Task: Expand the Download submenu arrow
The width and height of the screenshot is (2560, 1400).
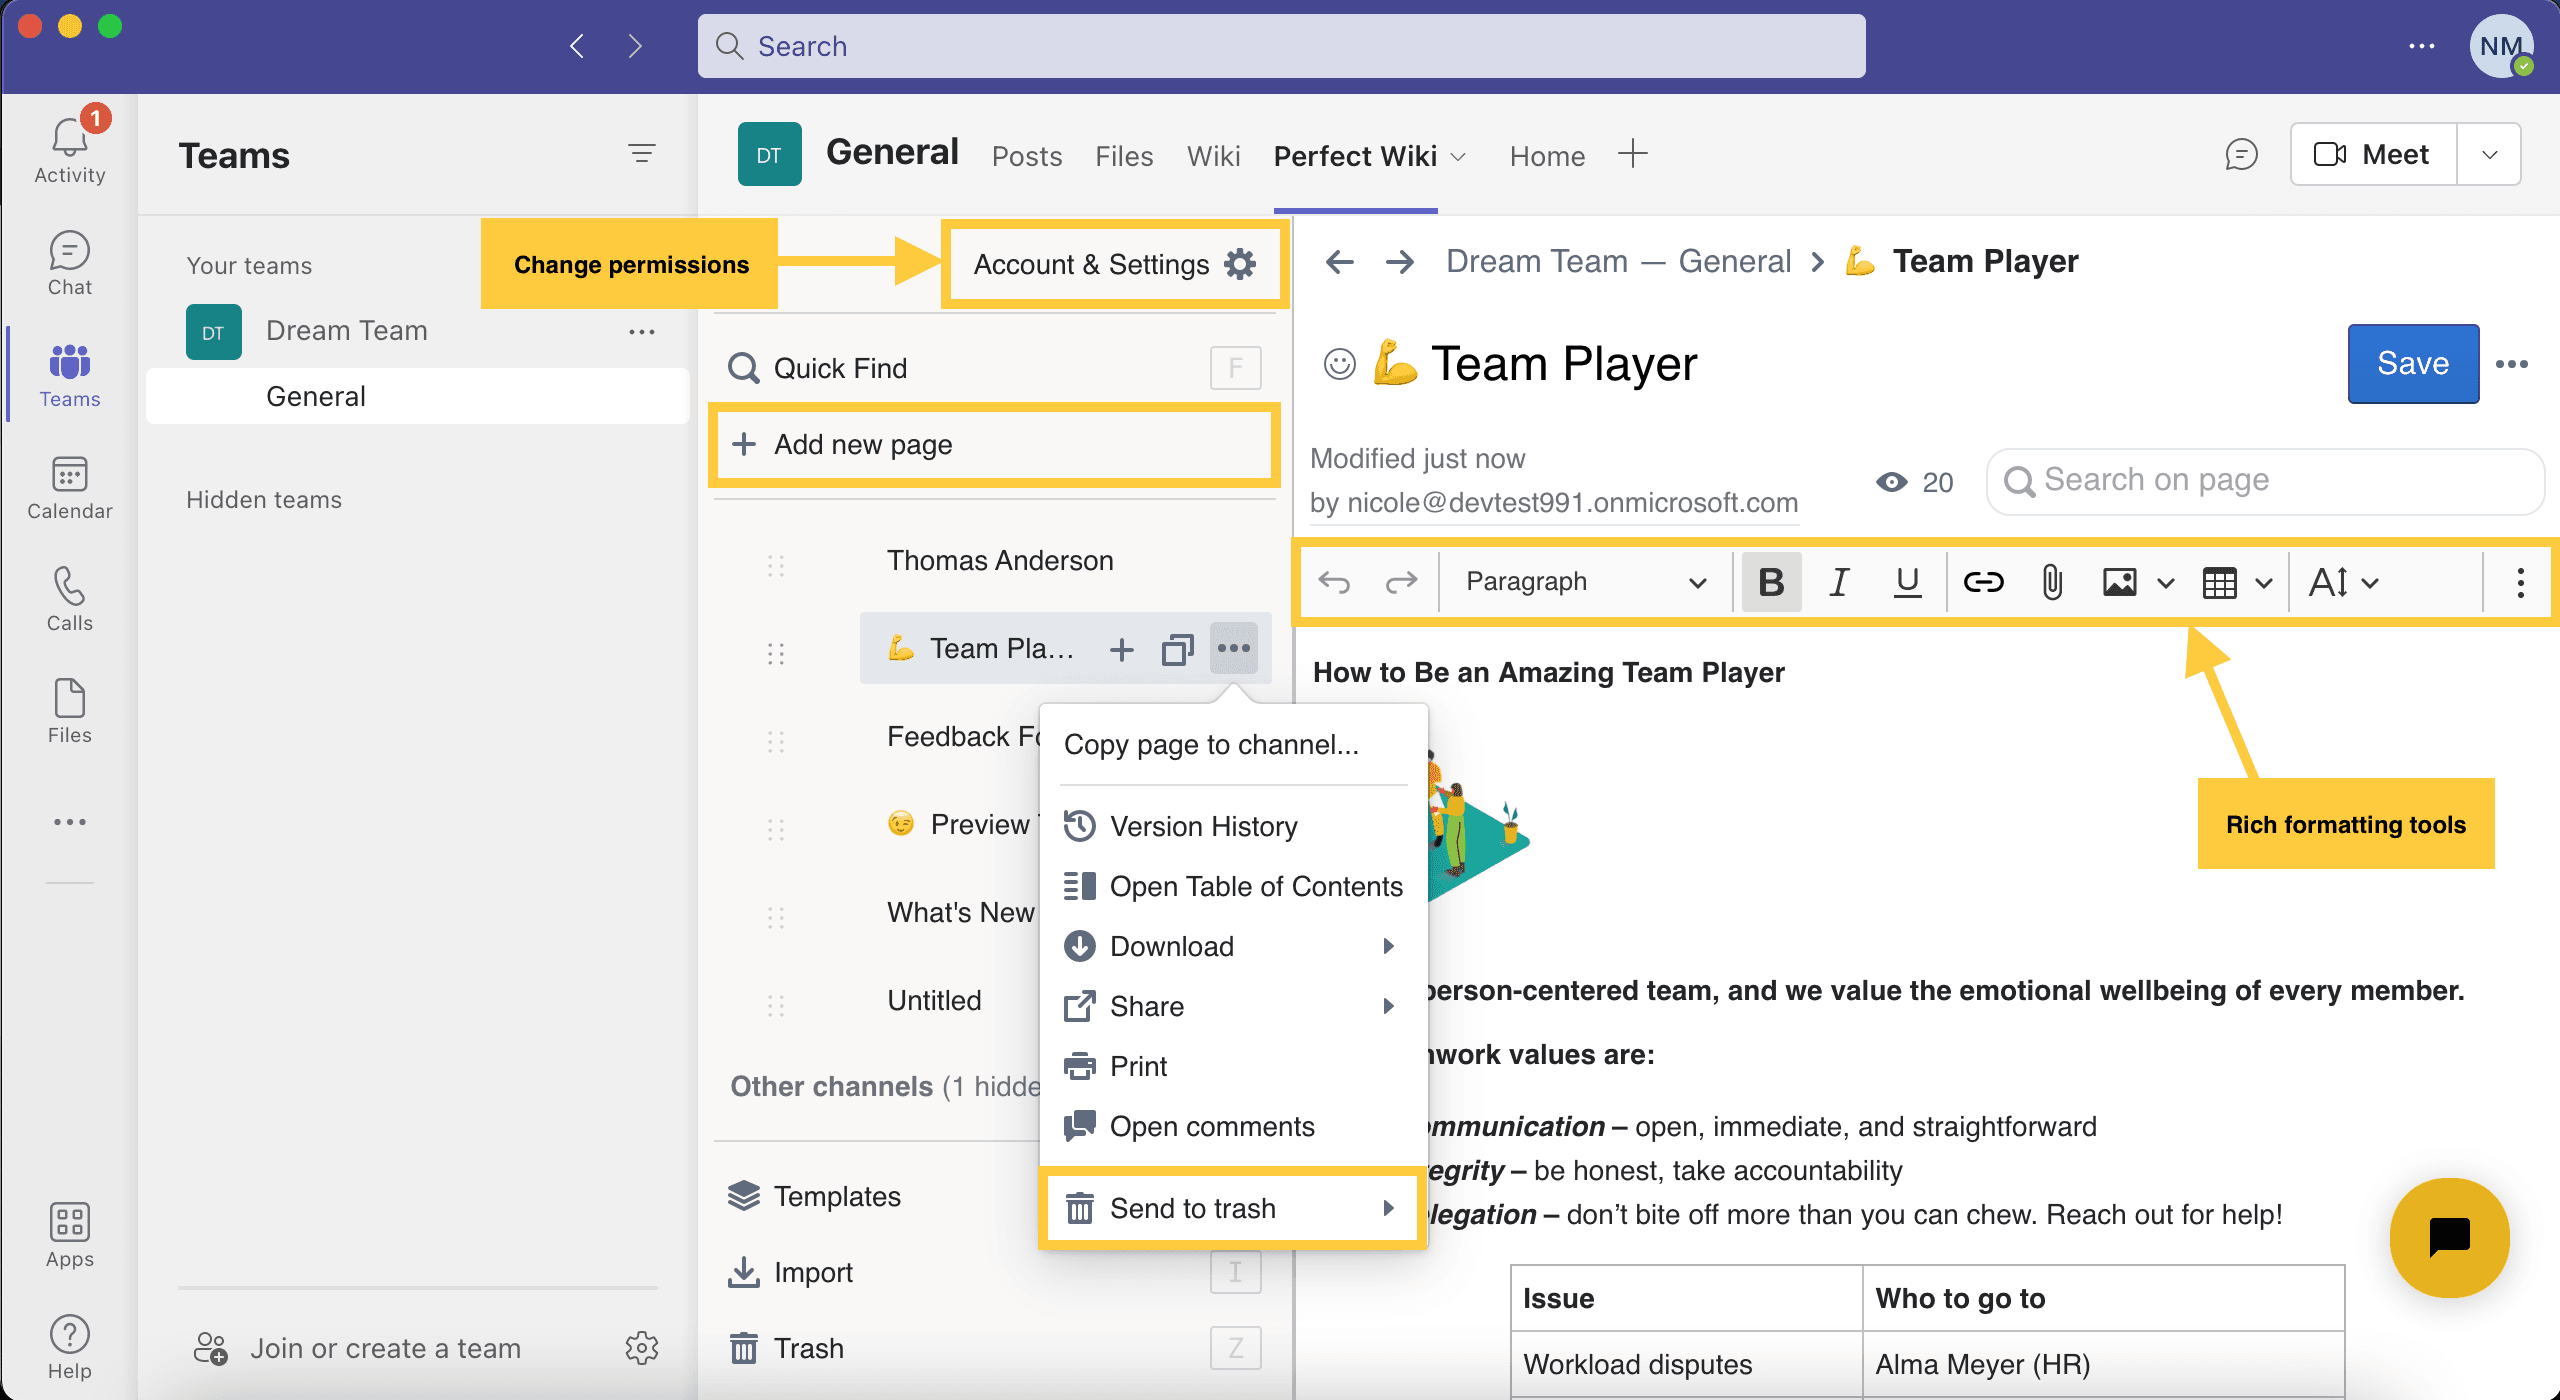Action: 1393,947
